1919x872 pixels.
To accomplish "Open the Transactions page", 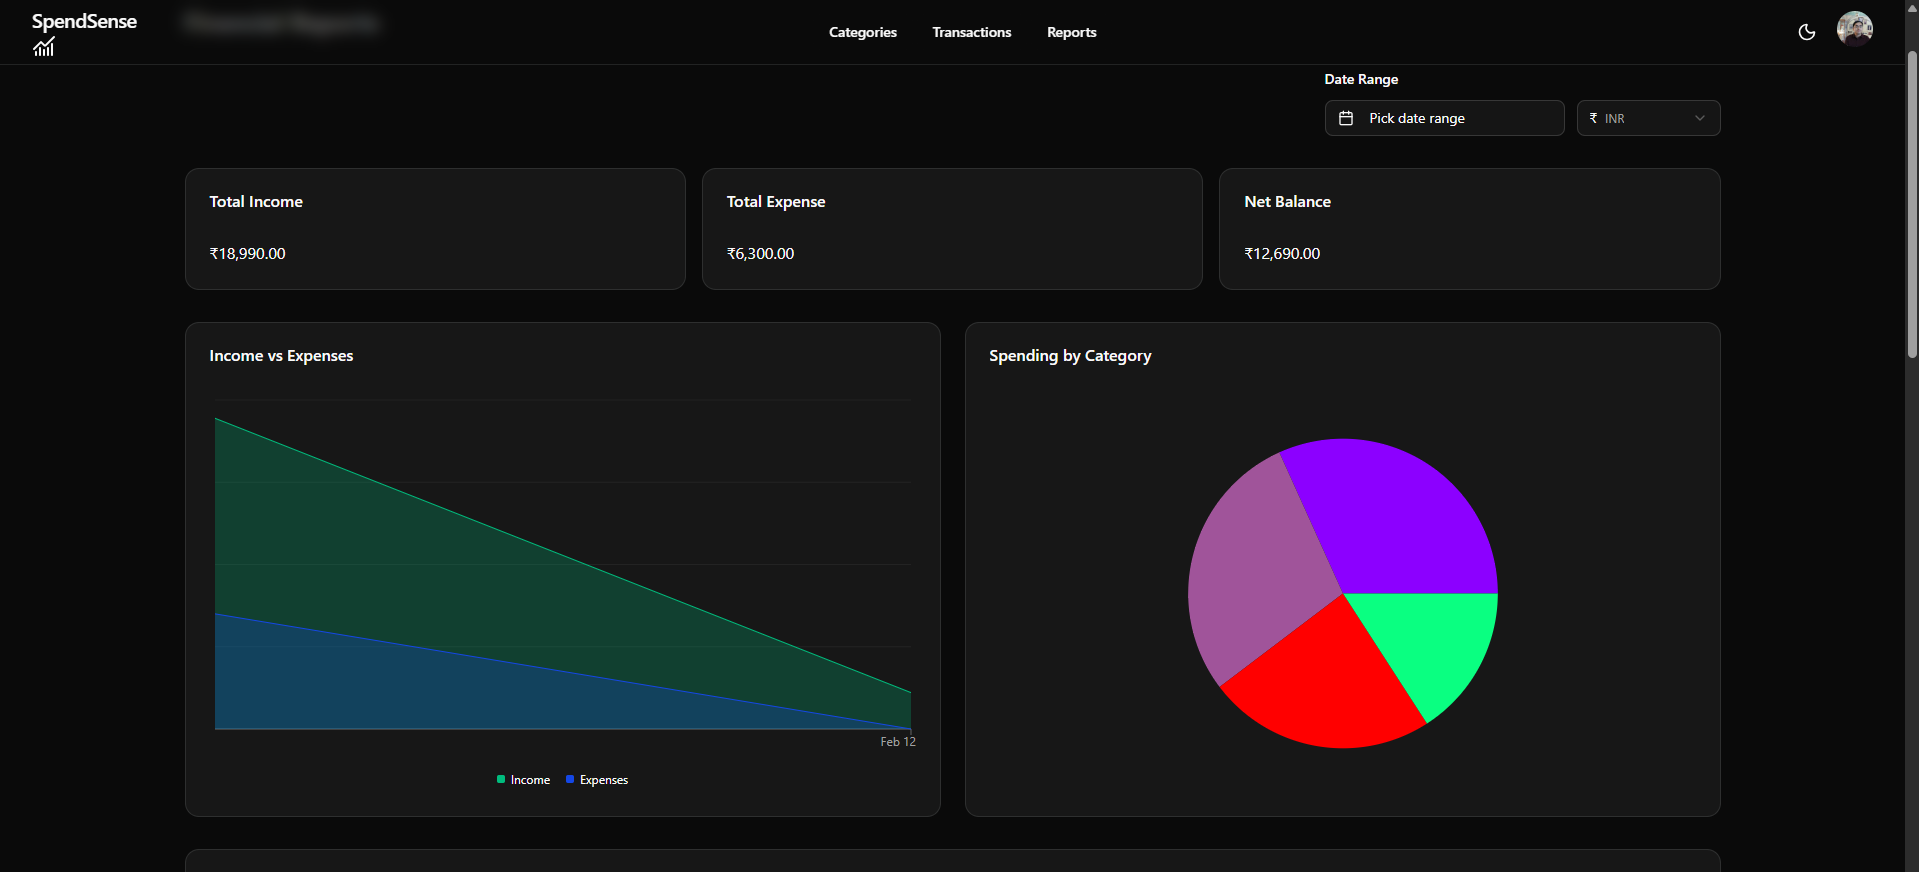I will point(971,32).
